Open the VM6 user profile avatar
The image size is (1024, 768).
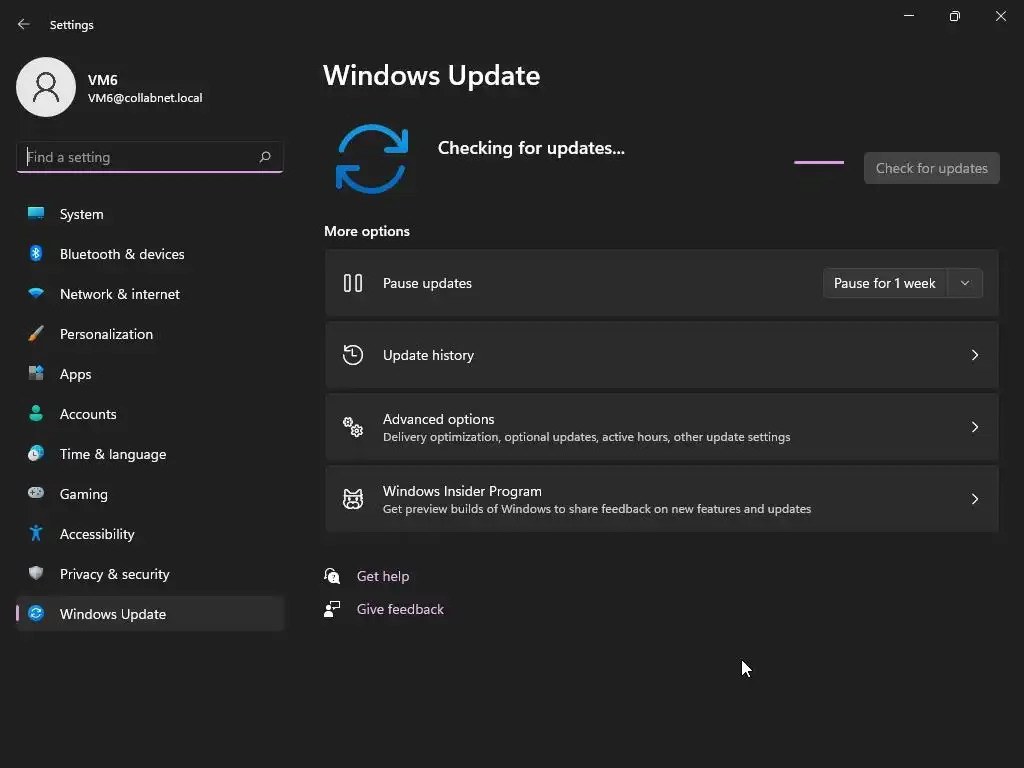click(46, 87)
